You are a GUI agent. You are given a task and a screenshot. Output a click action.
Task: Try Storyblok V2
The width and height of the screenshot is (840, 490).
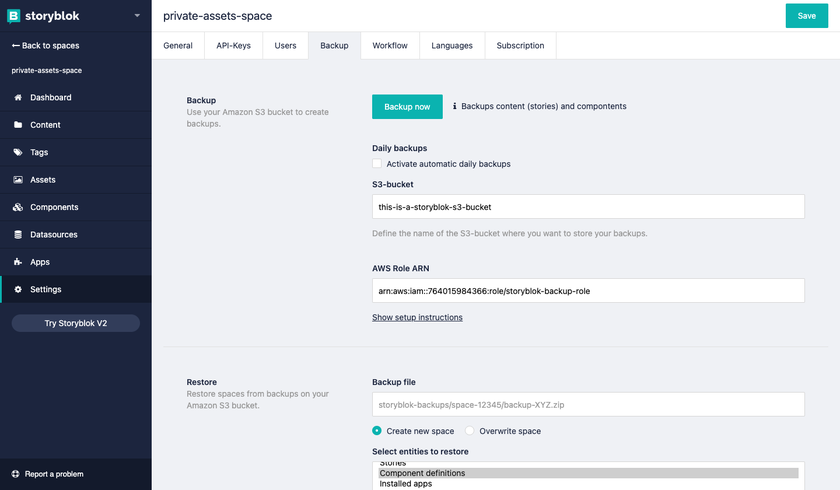76,323
